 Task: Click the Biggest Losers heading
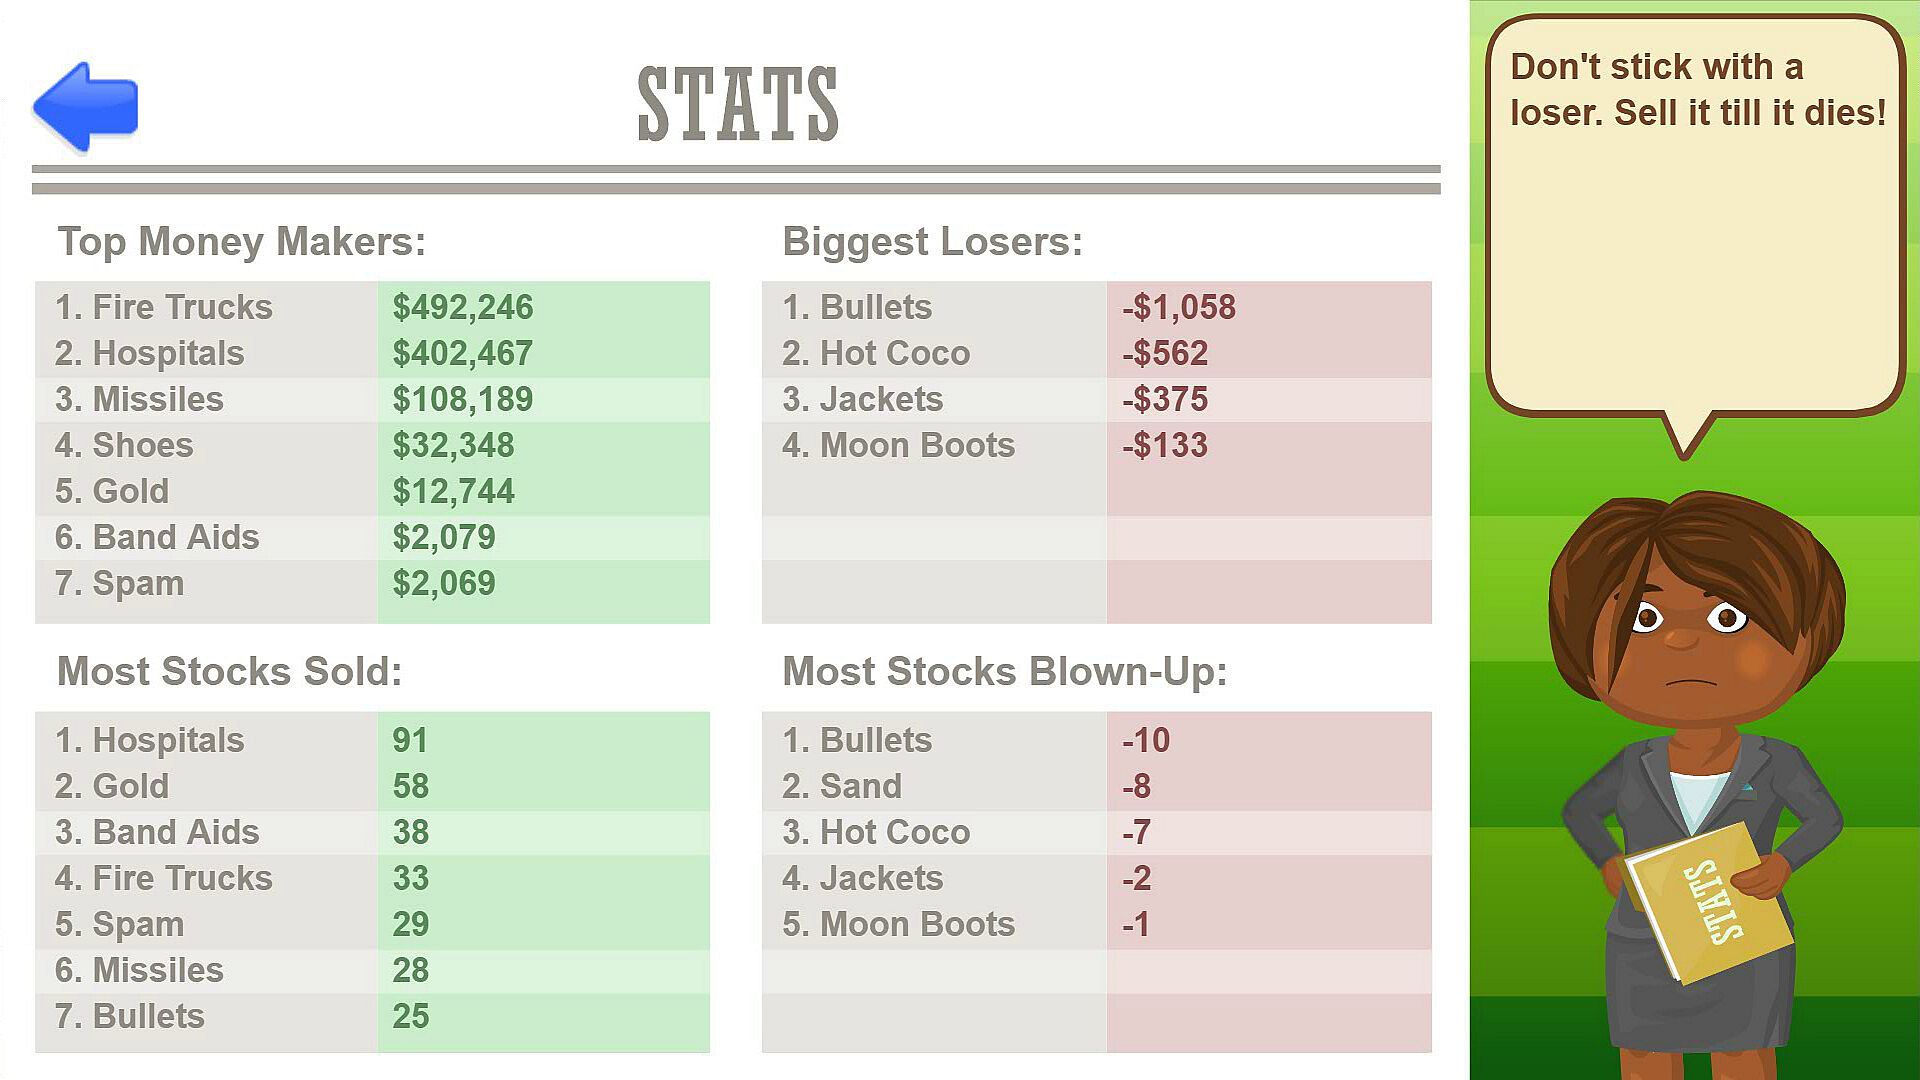point(932,241)
